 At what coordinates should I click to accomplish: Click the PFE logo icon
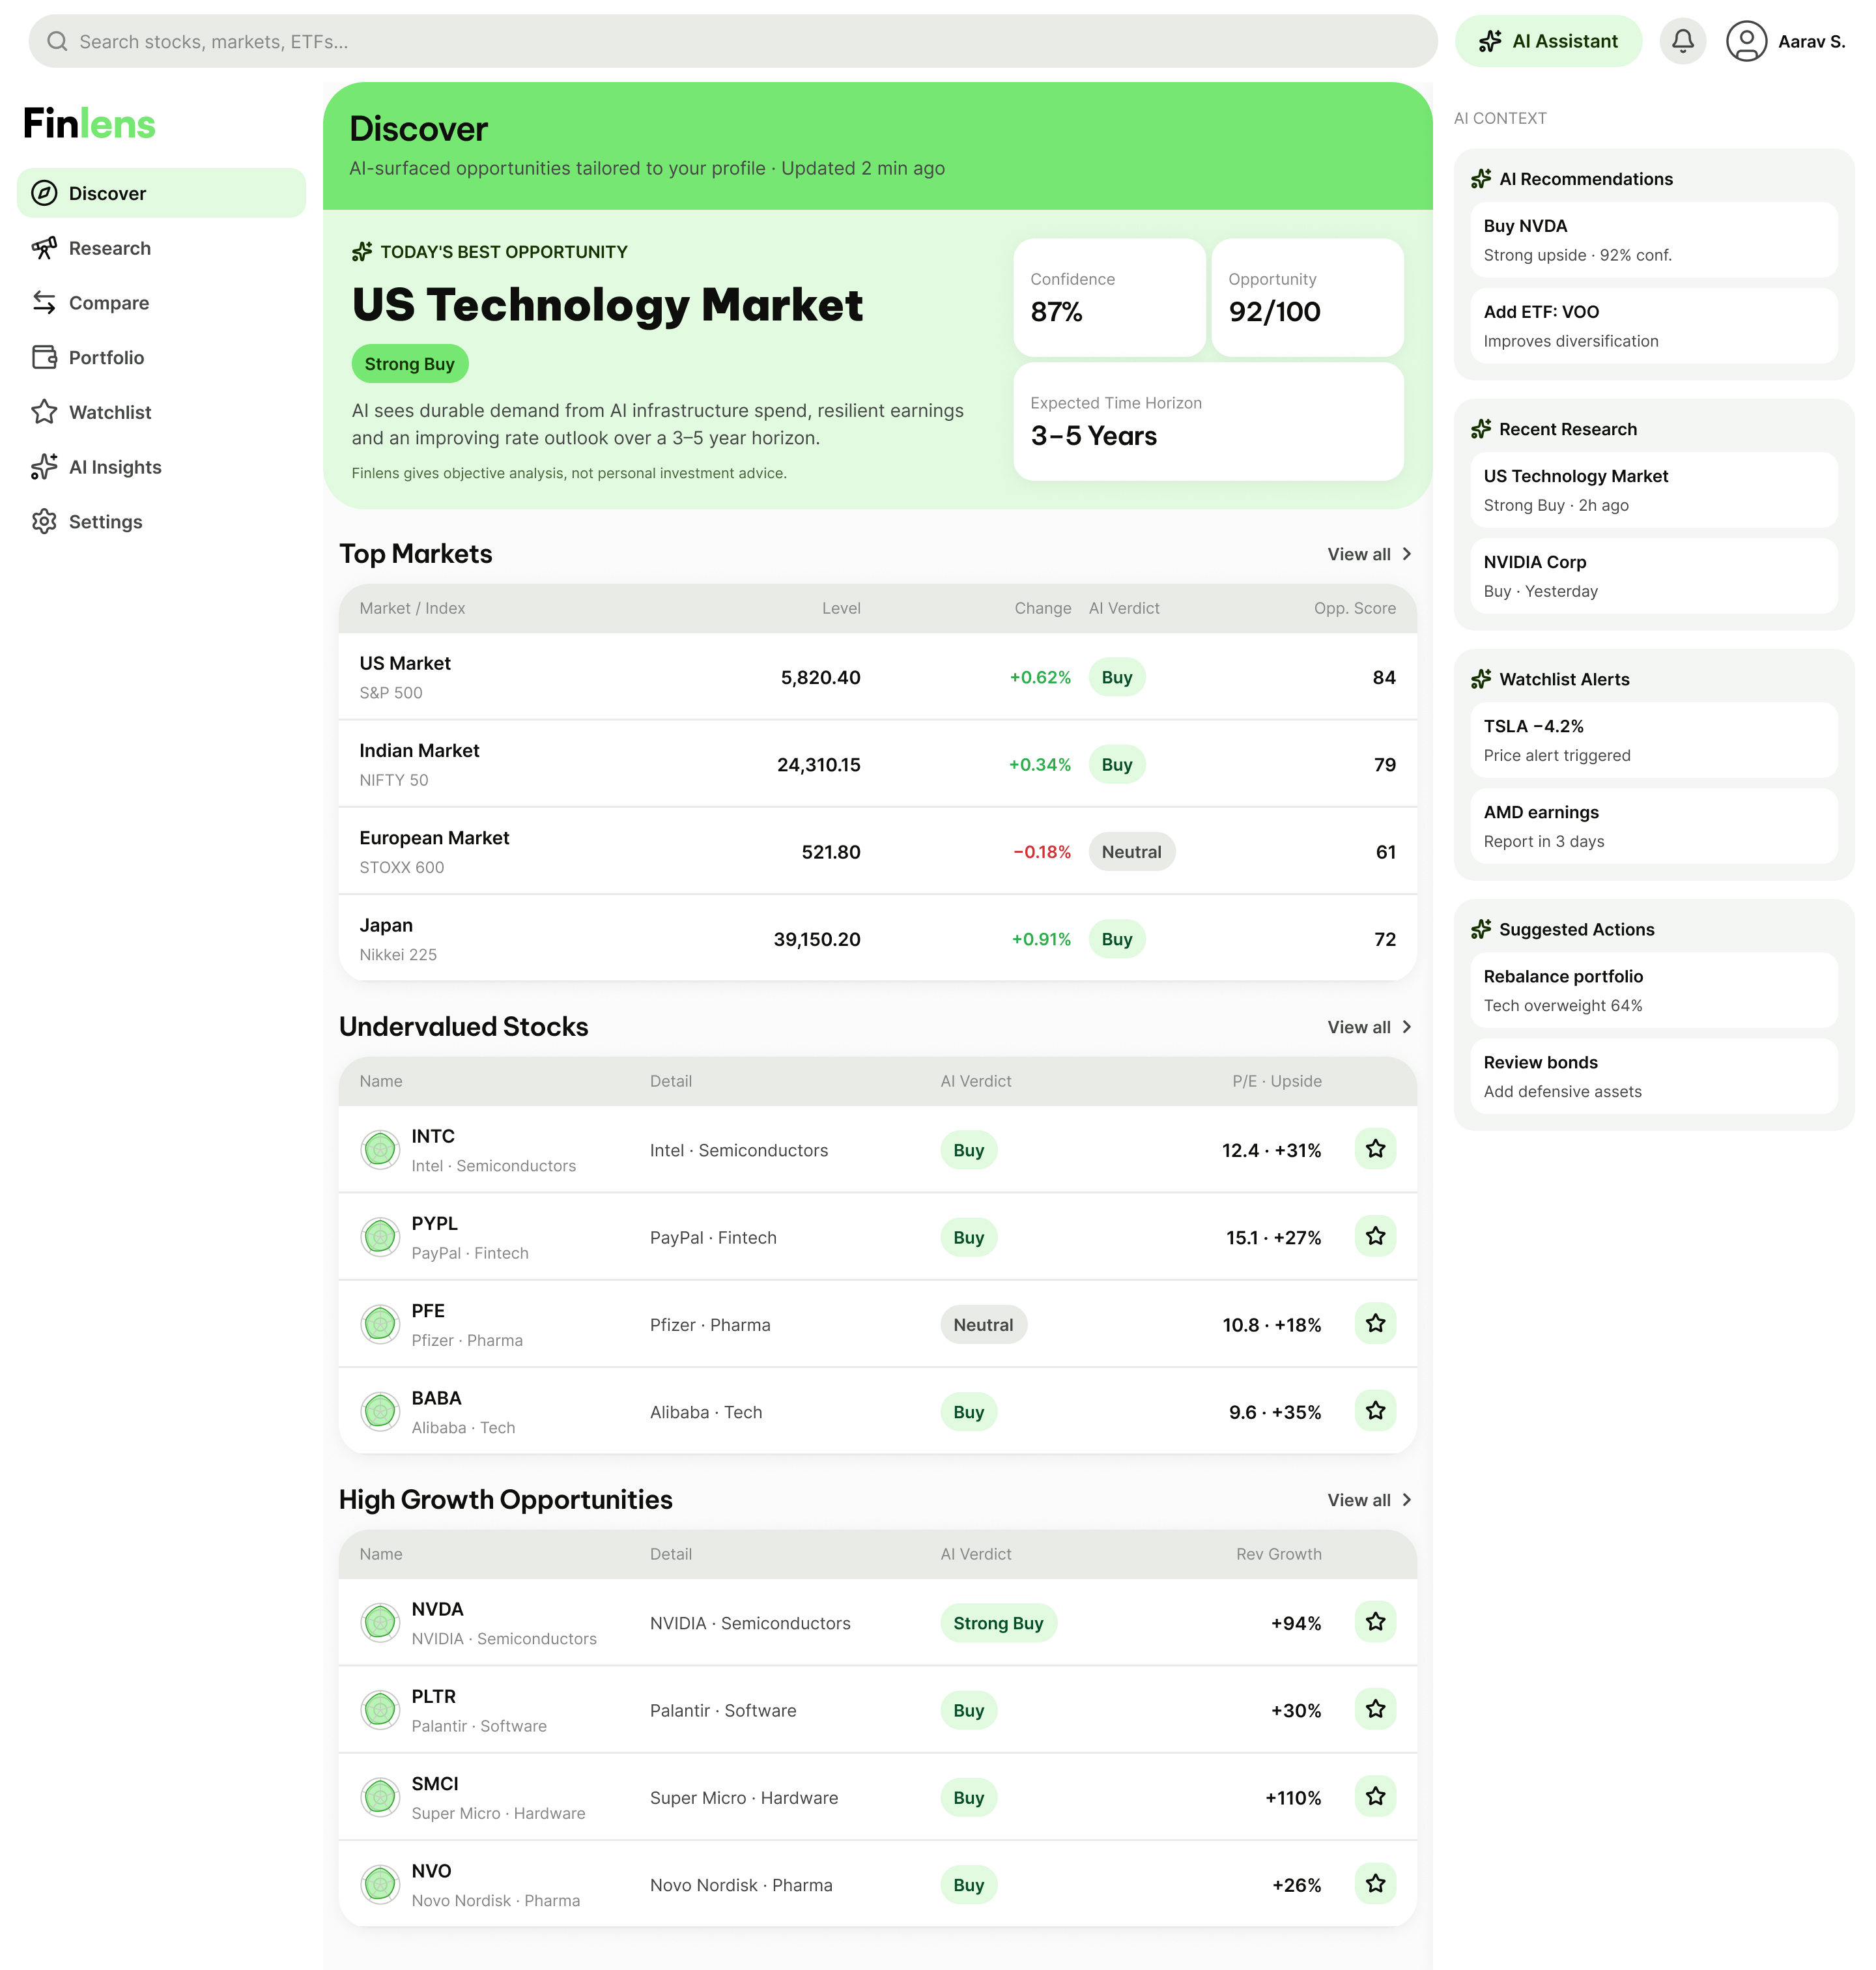point(380,1324)
